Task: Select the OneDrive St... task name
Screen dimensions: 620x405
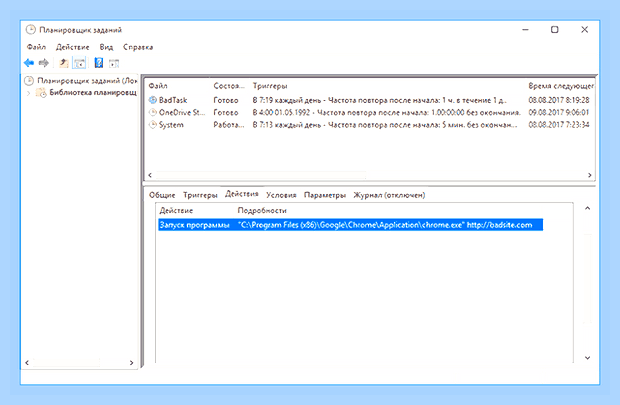Action: point(182,112)
